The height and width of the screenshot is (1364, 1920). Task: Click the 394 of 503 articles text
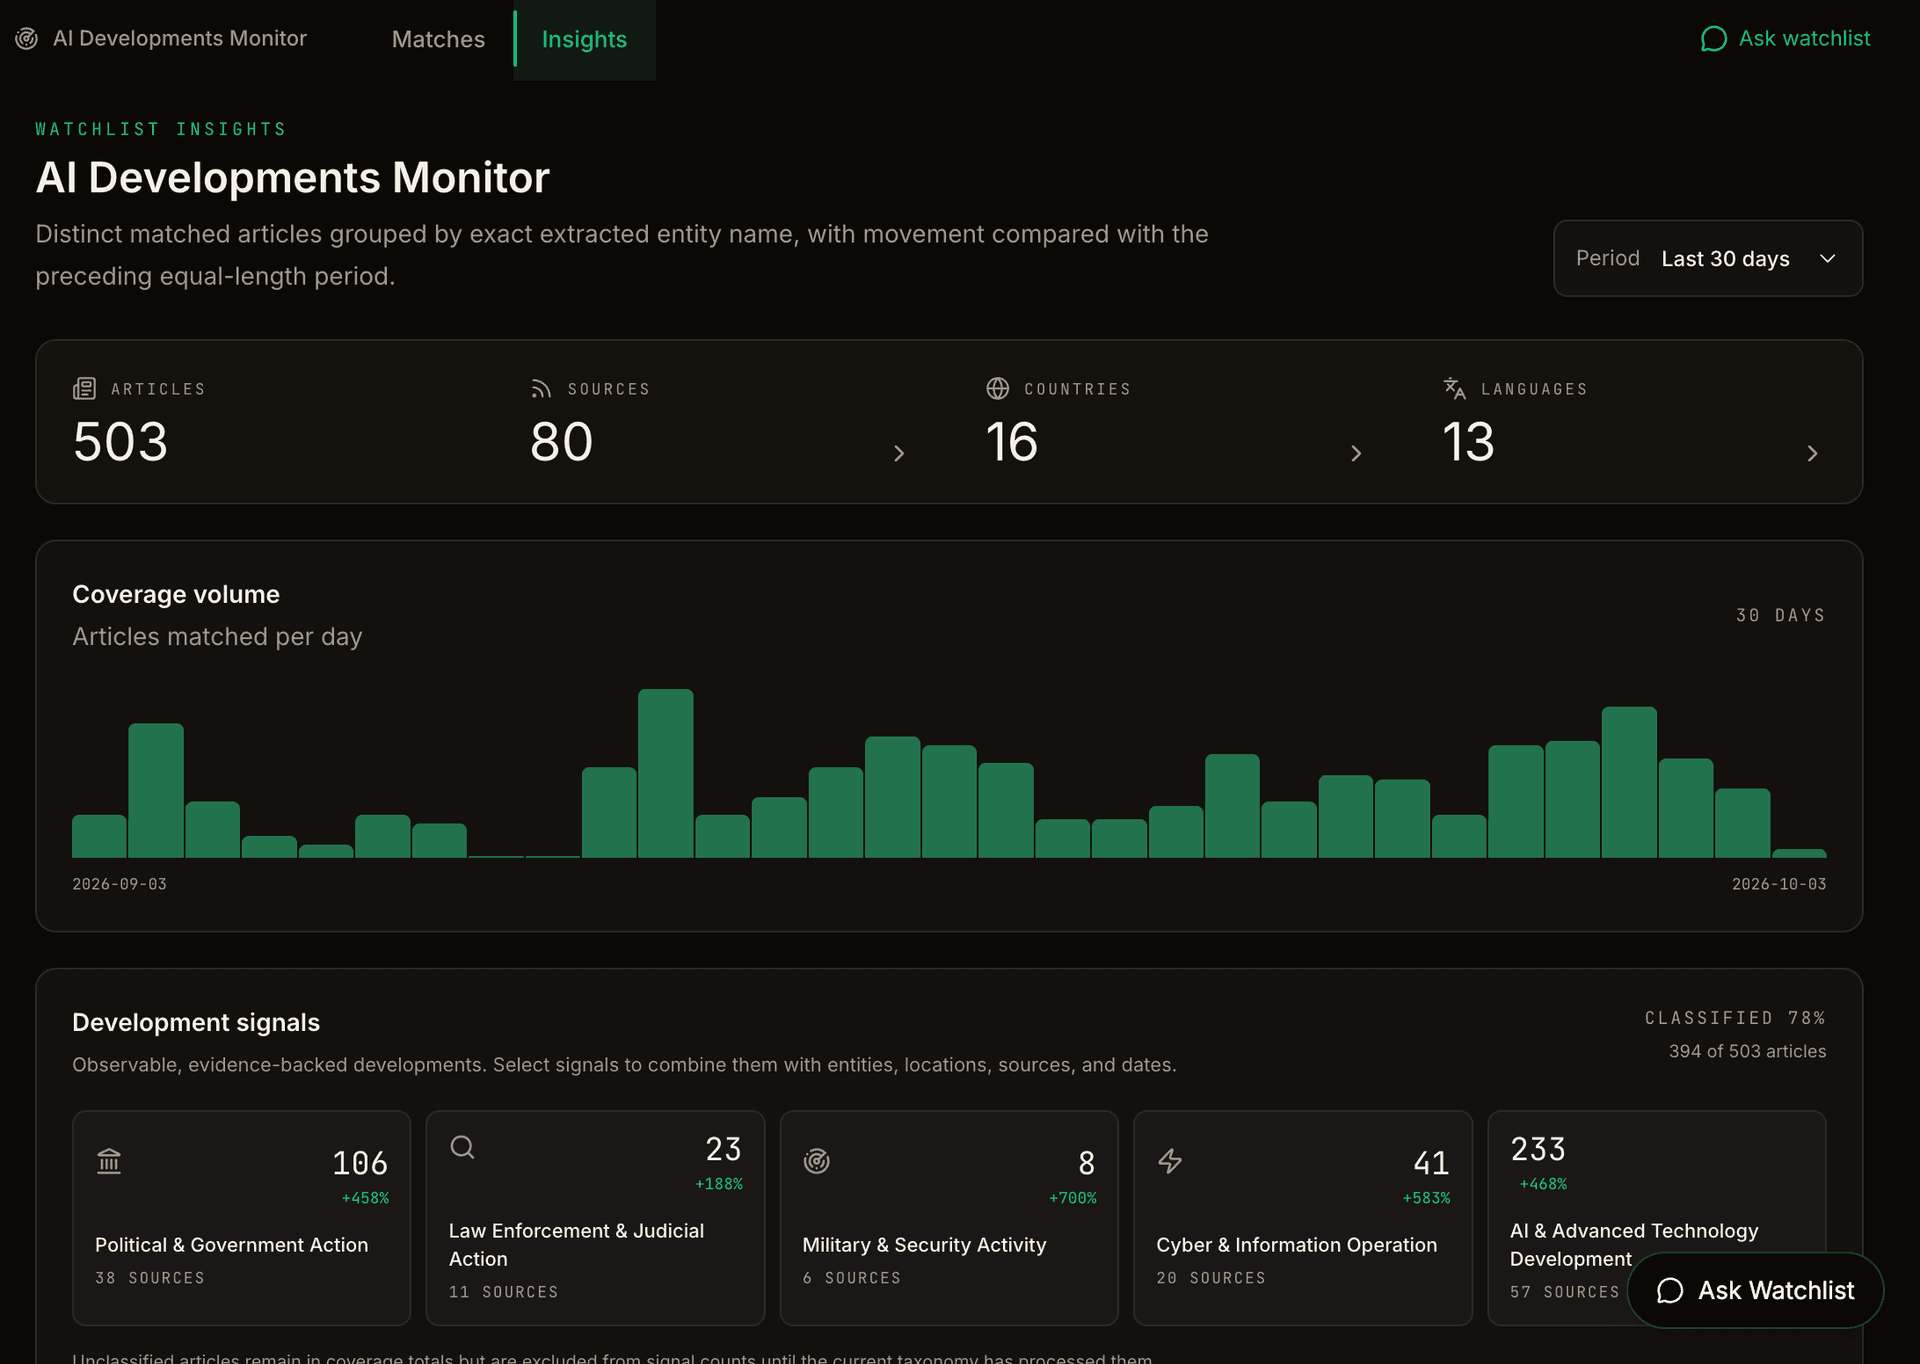pos(1747,1051)
